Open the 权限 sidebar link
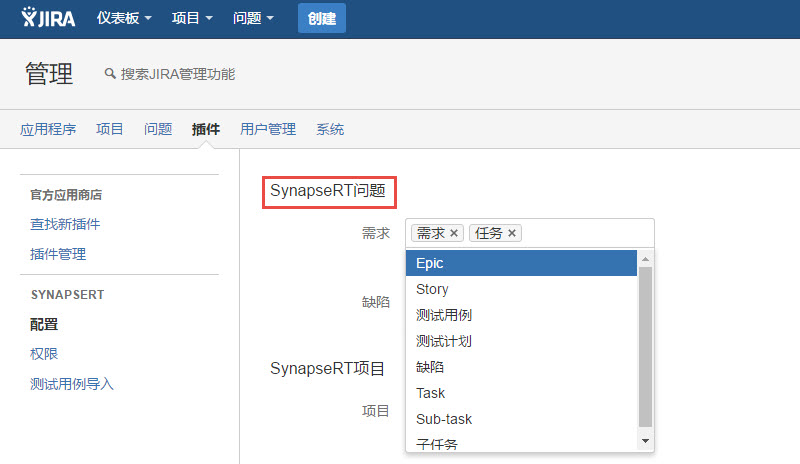800x464 pixels. [x=44, y=354]
